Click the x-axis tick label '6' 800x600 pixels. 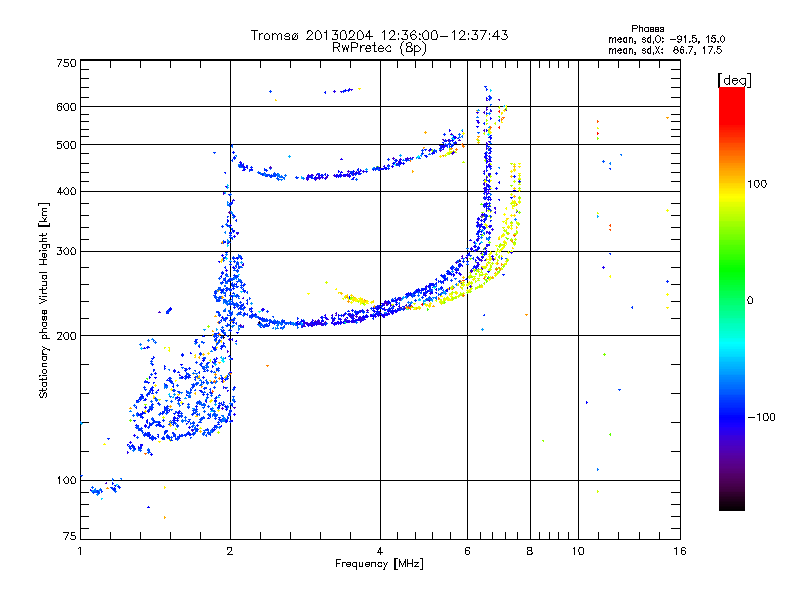tap(467, 551)
